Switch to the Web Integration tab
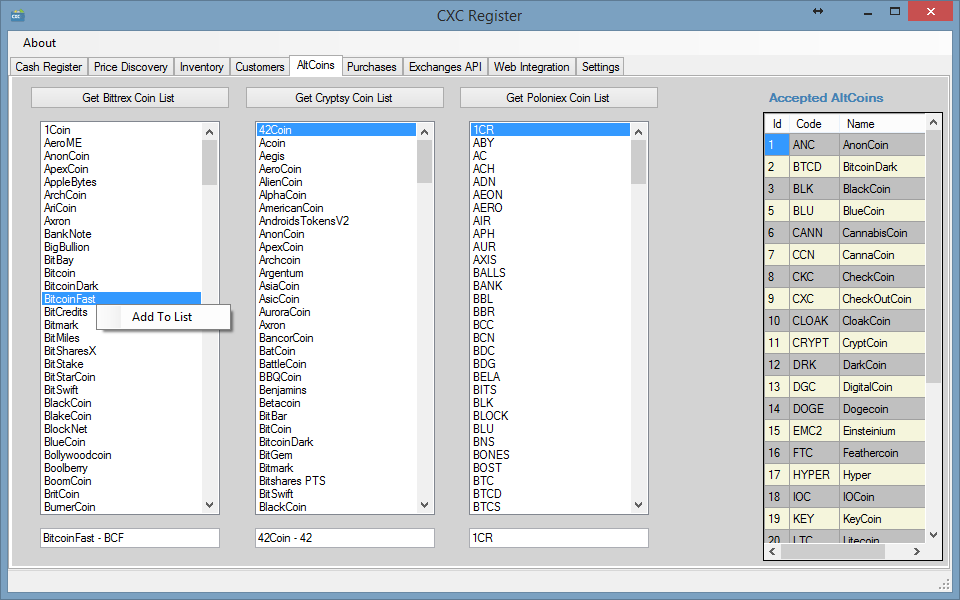Image resolution: width=960 pixels, height=600 pixels. pos(531,67)
